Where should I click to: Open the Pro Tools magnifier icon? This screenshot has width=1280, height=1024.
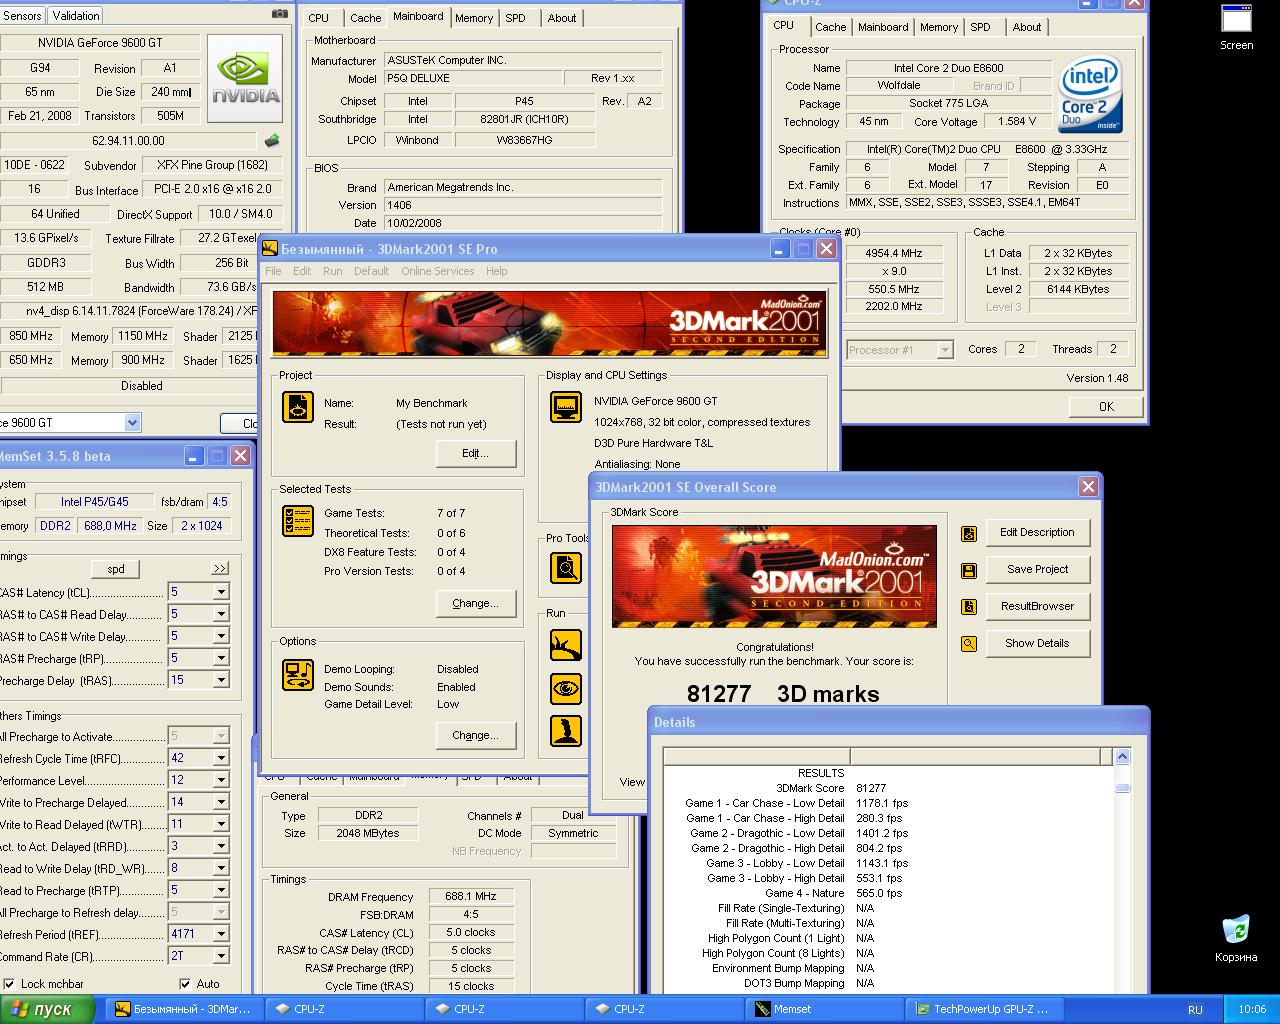click(566, 568)
